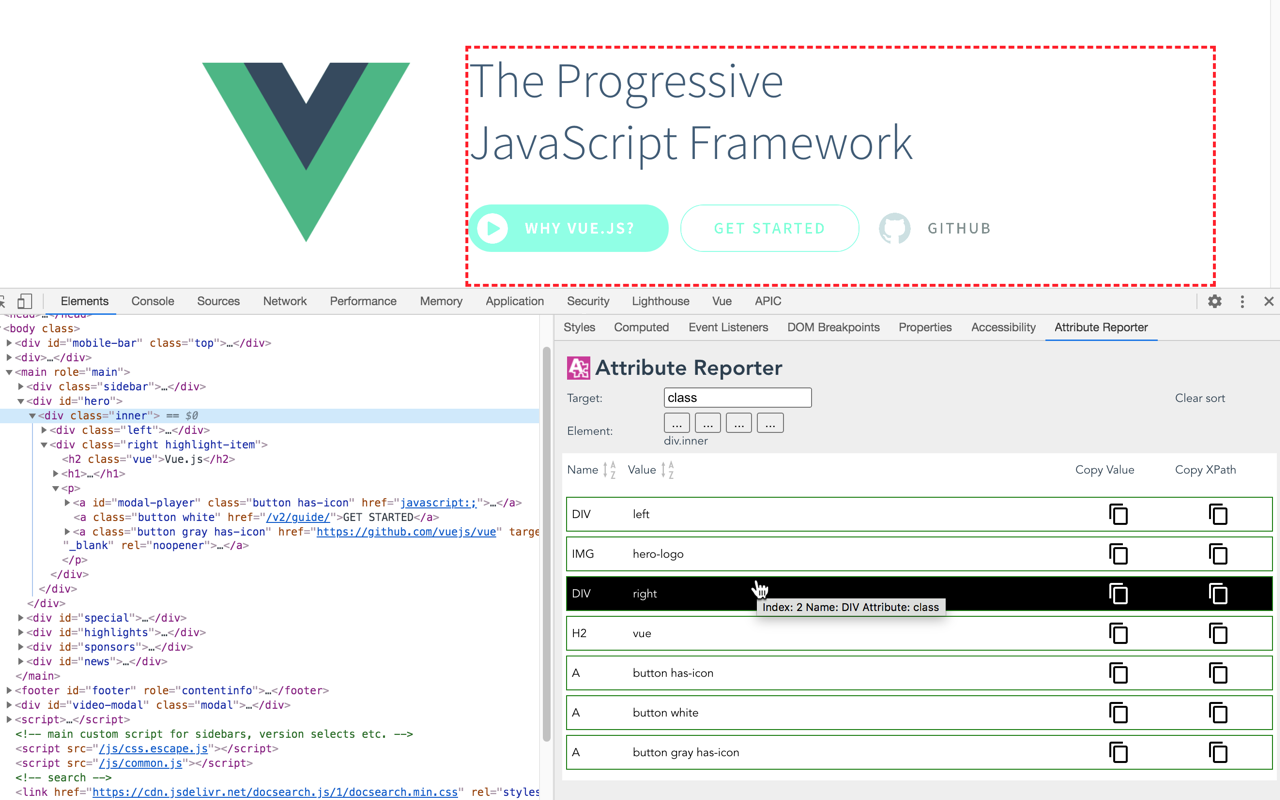Copy XPath for the 'left' row
The height and width of the screenshot is (800, 1280).
click(1218, 514)
